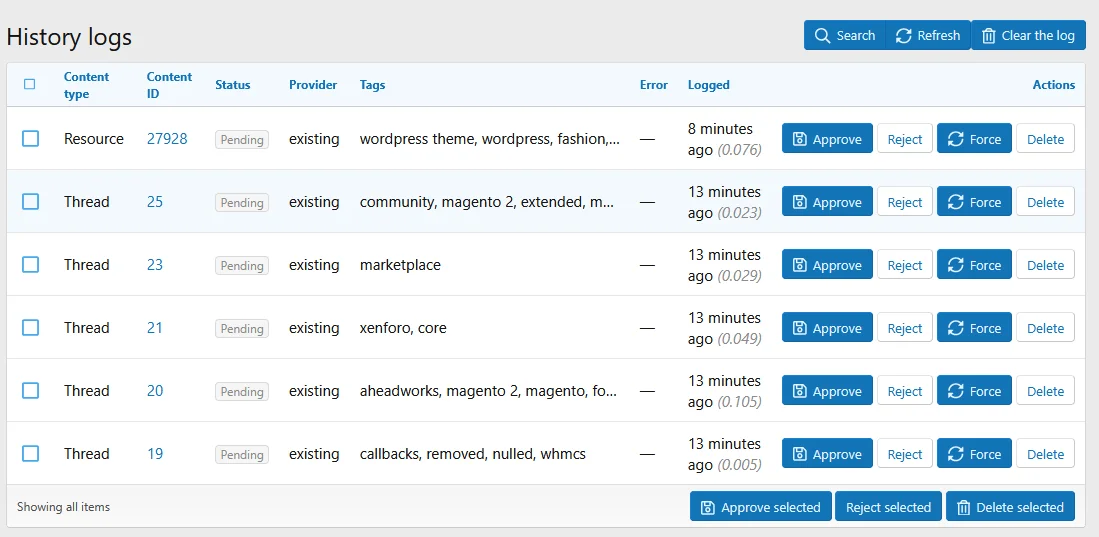Open content ID 27928 link
Screen dimensions: 1099x537
167,139
